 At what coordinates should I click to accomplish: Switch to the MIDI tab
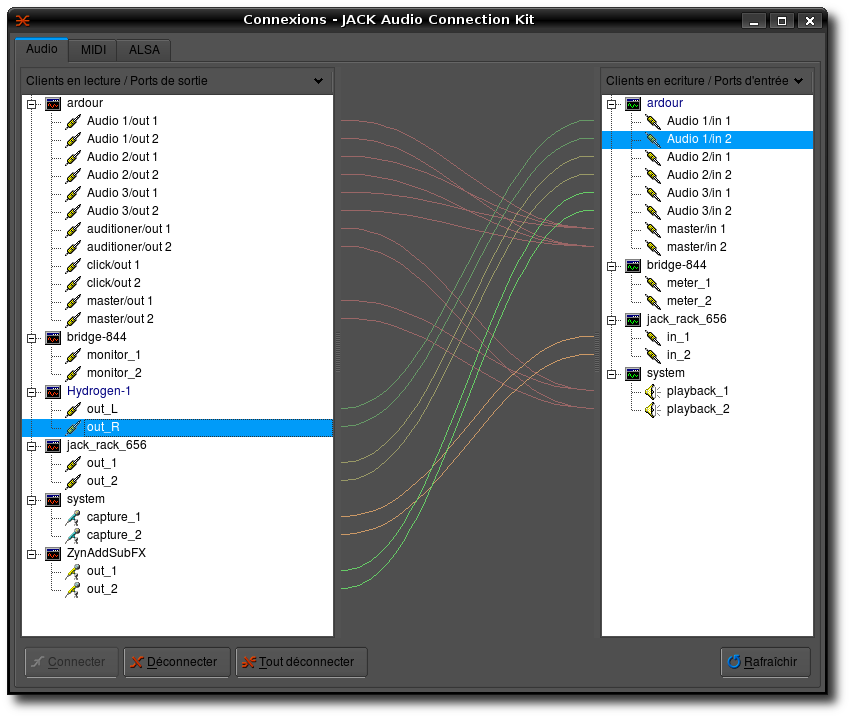93,50
